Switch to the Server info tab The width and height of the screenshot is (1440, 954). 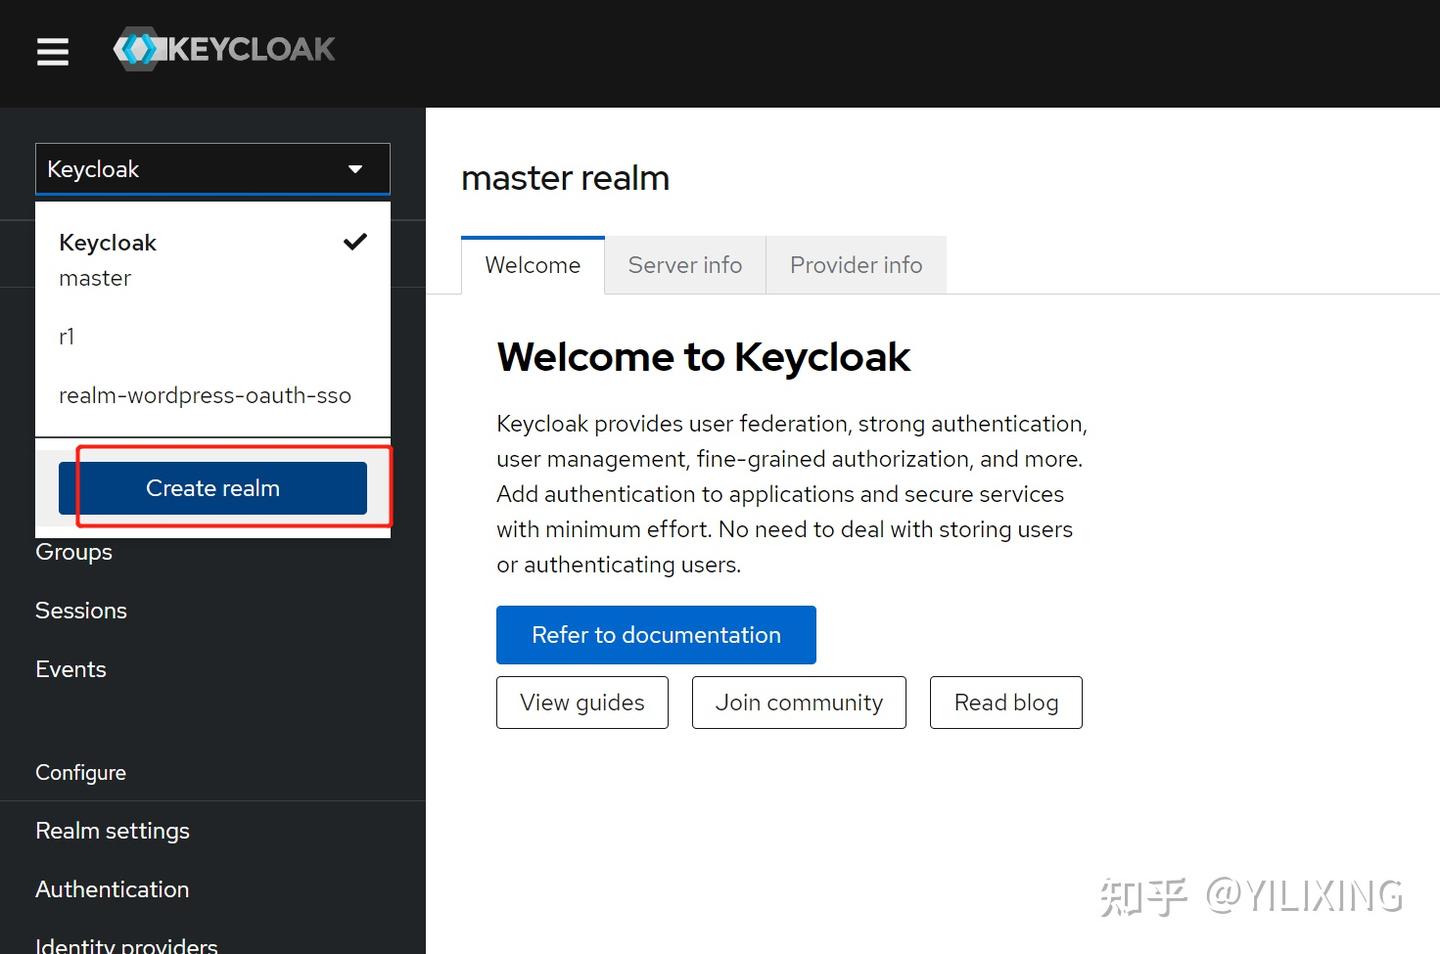click(x=684, y=264)
